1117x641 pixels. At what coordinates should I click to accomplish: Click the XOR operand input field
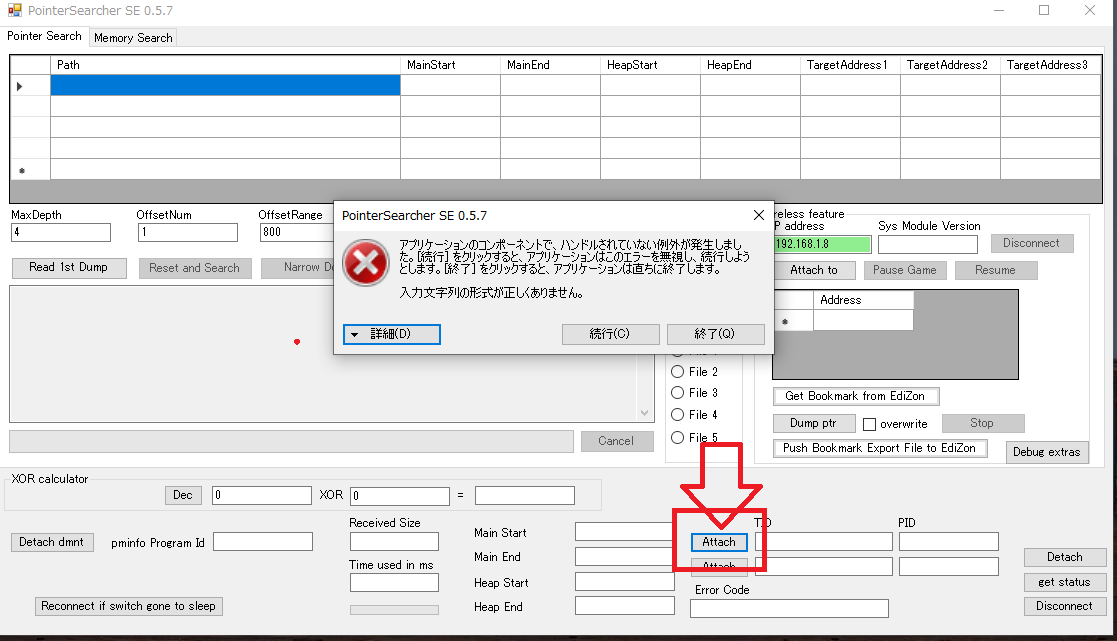coord(400,496)
